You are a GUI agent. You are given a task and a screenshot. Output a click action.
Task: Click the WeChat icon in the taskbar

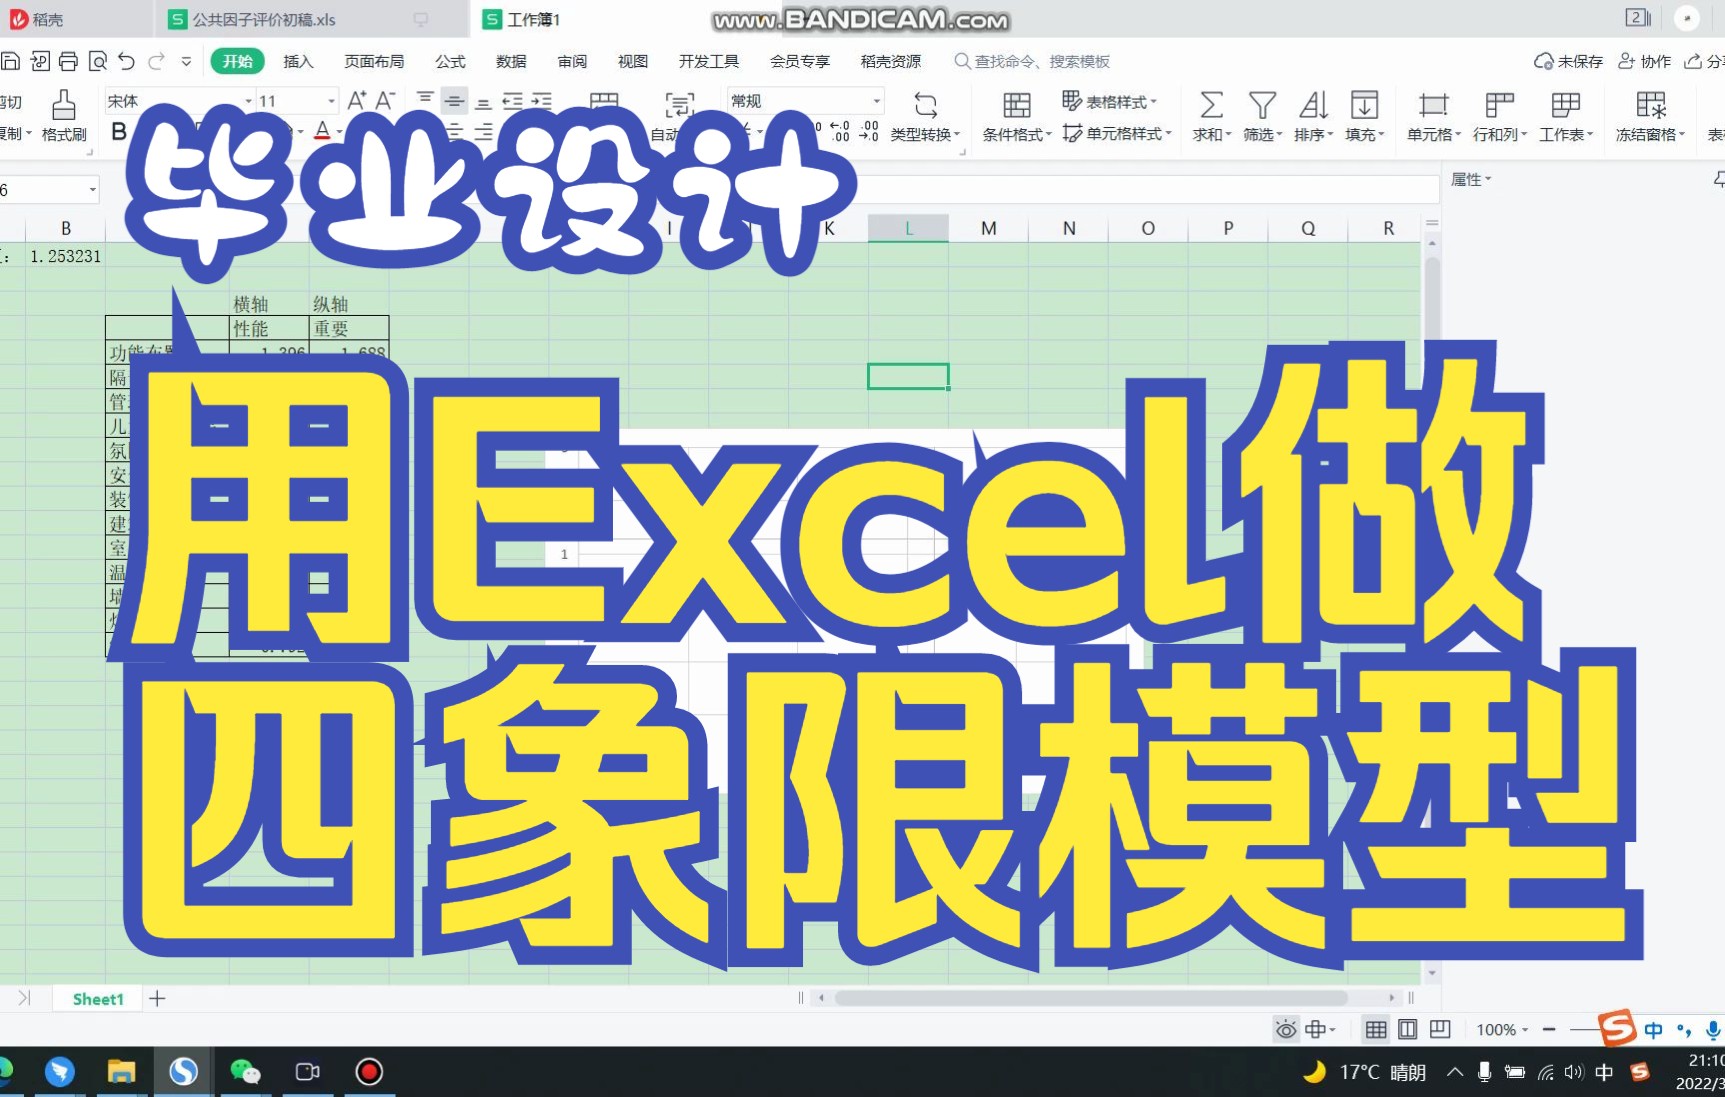point(245,1072)
